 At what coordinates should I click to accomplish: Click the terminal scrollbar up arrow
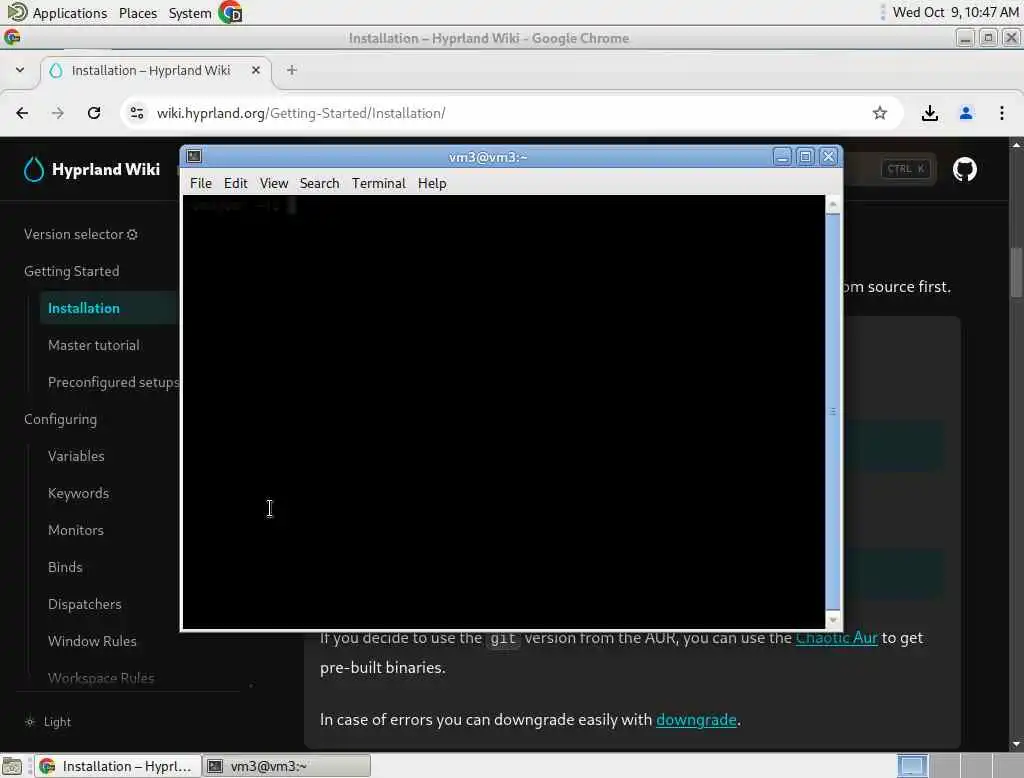[833, 204]
